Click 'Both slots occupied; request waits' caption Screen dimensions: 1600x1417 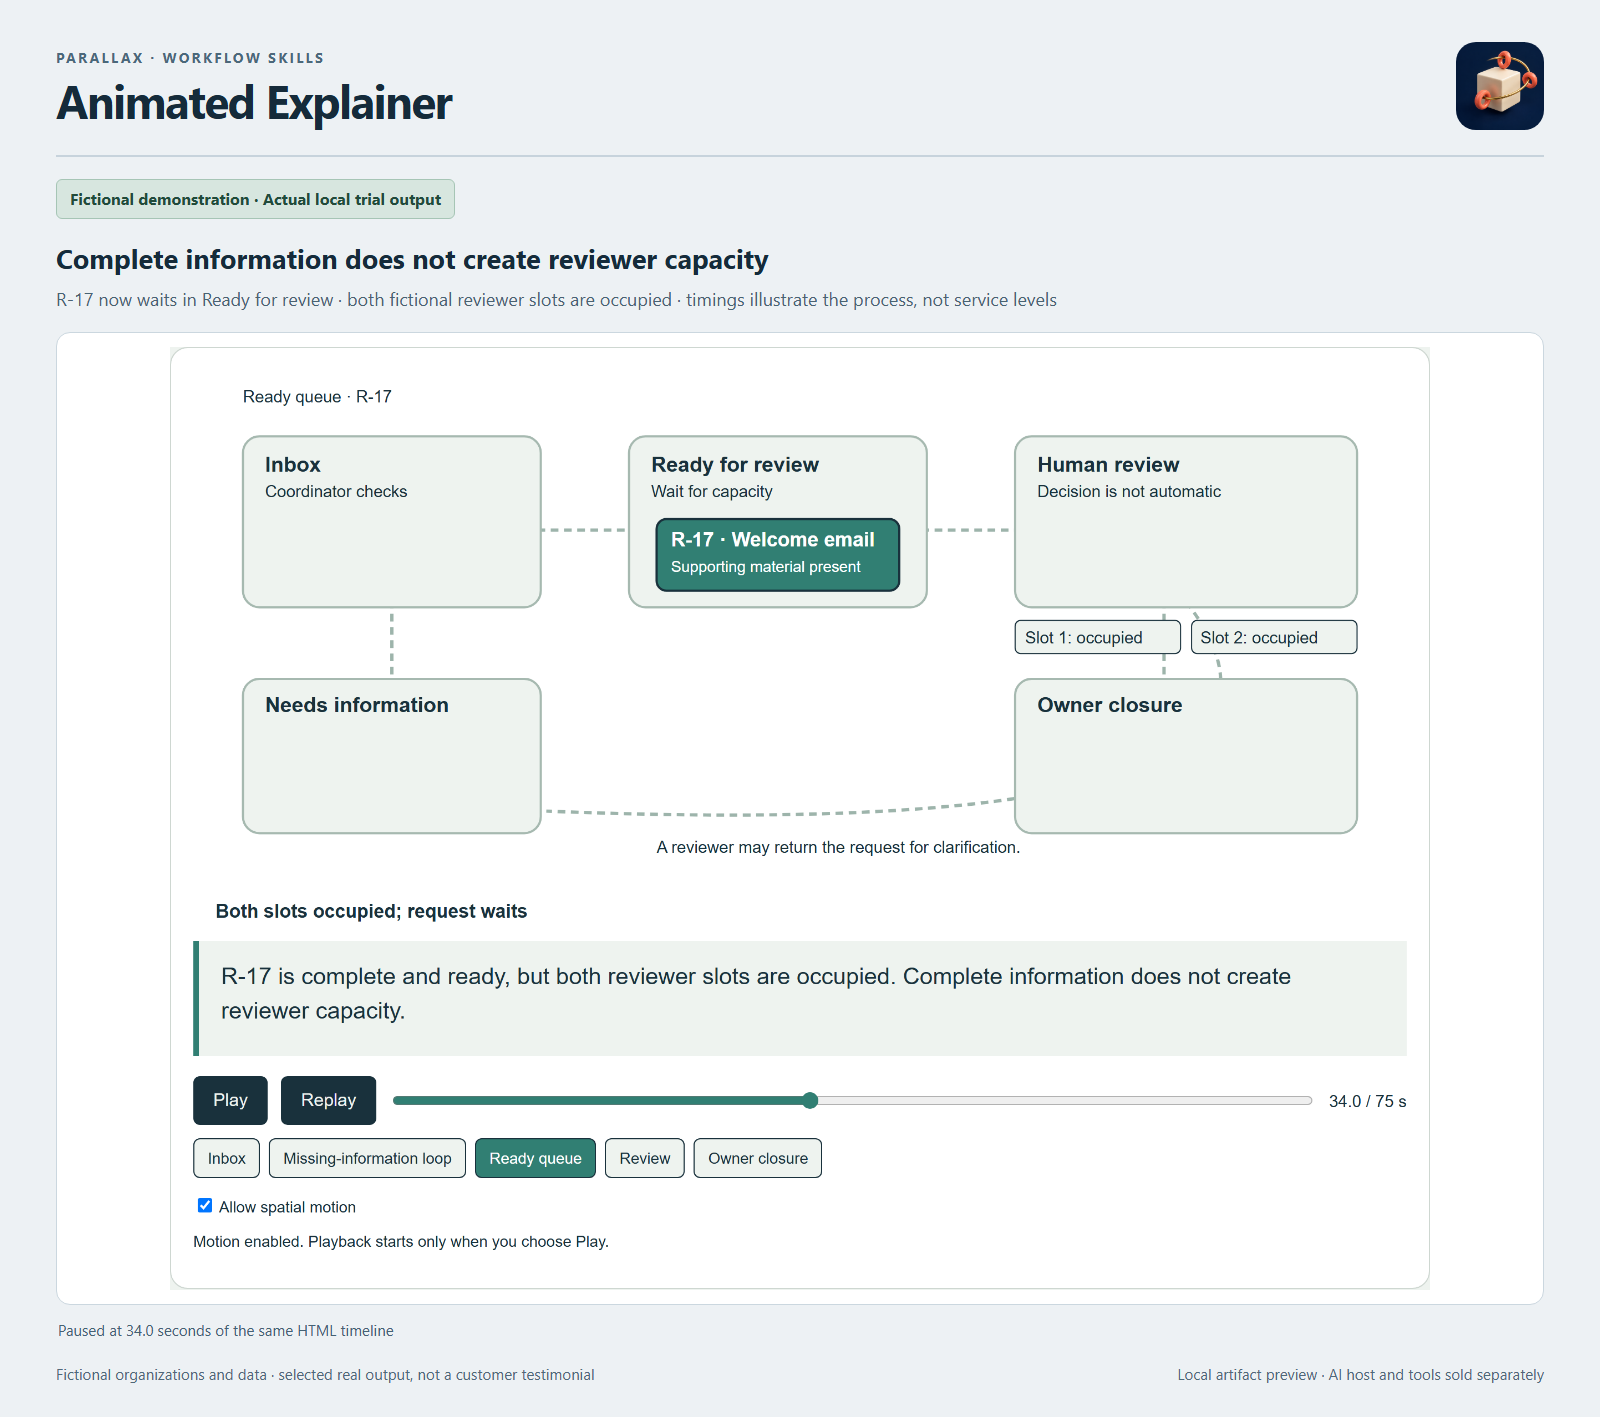(x=371, y=911)
